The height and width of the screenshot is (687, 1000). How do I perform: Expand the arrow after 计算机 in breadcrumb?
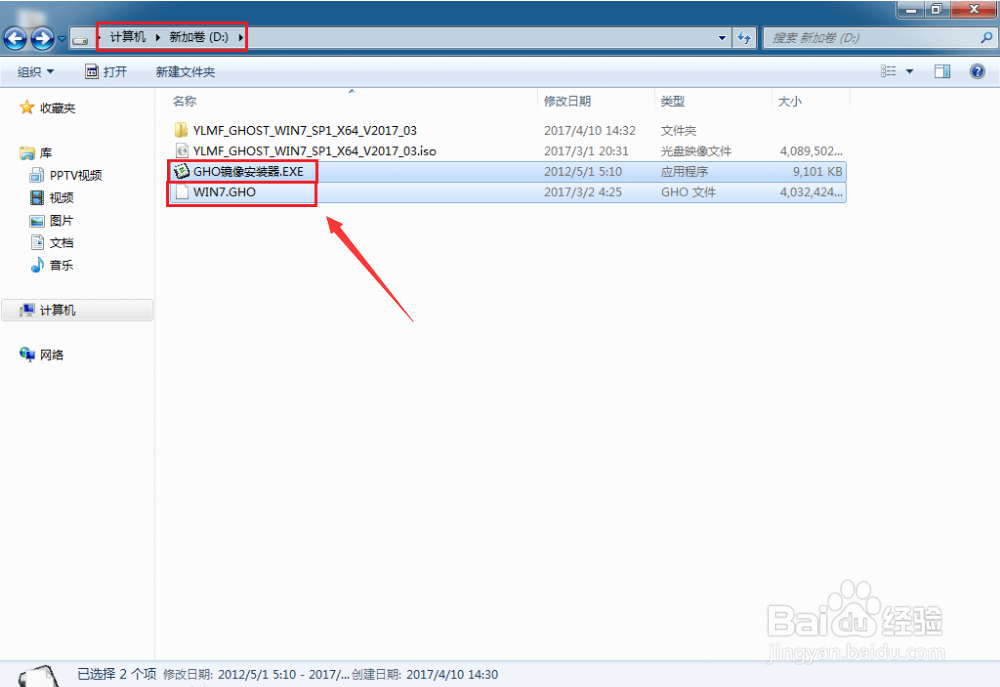[x=158, y=38]
